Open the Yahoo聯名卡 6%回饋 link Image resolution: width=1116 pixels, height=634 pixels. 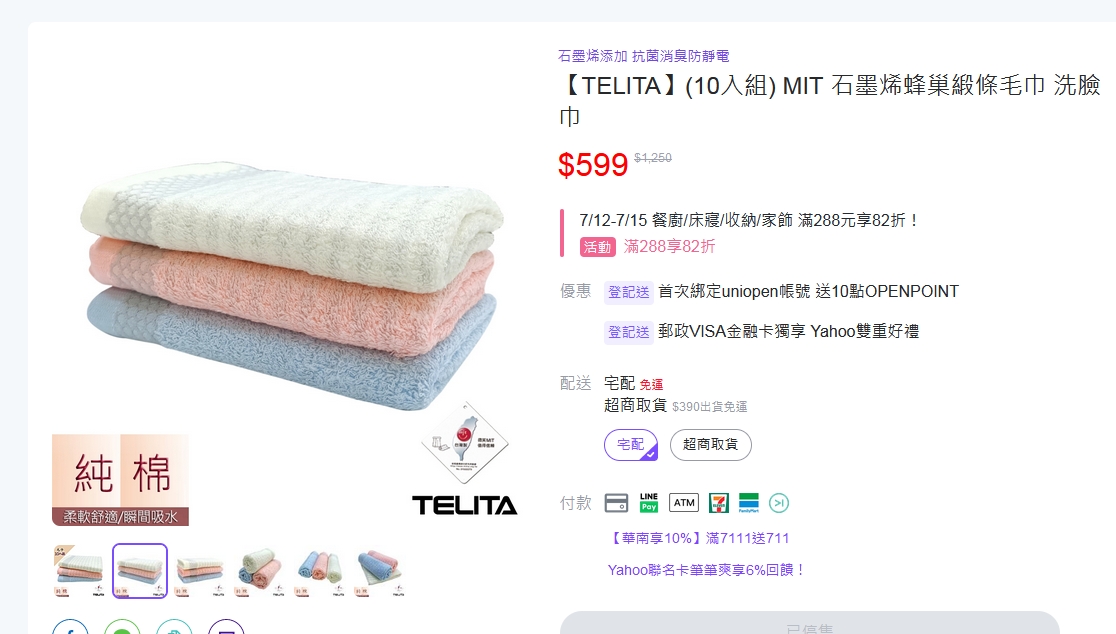coord(706,570)
